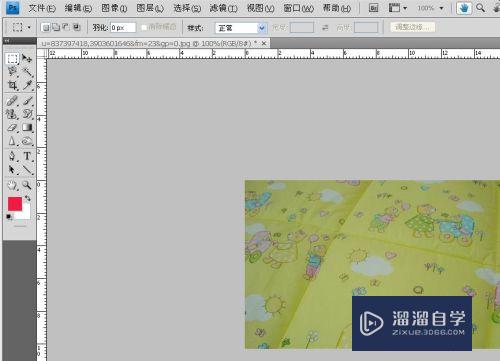The image size is (500, 361).
Task: Click the Hand tool in application bar
Action: click(464, 8)
